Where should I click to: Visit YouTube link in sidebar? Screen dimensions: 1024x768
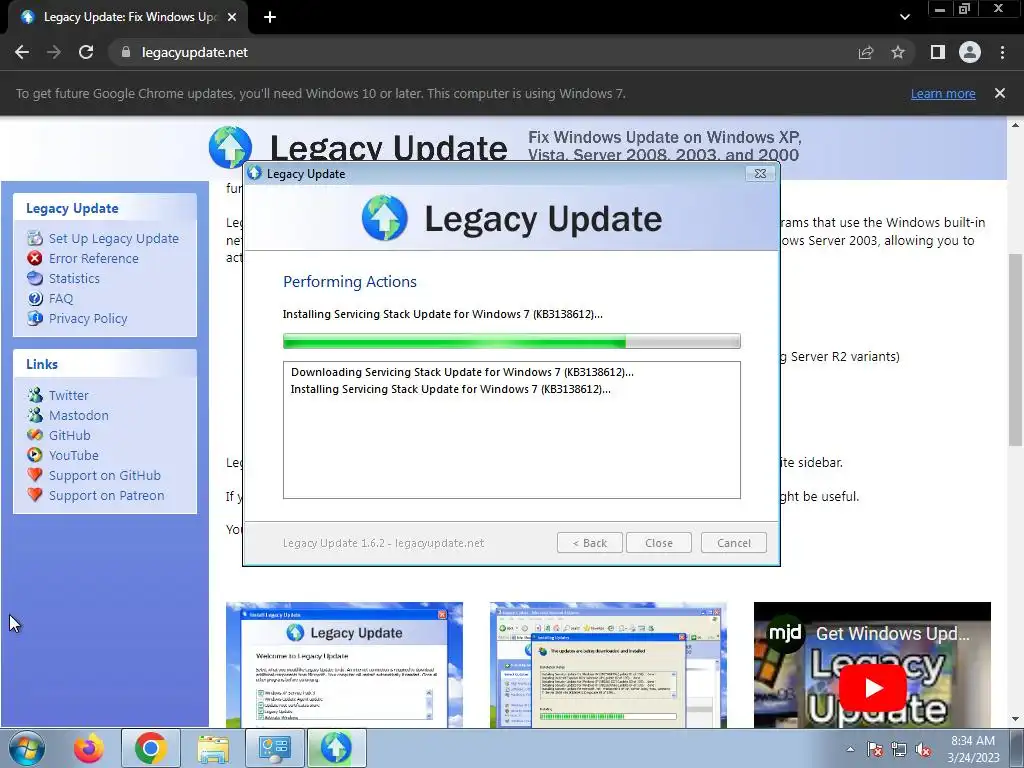(x=73, y=456)
